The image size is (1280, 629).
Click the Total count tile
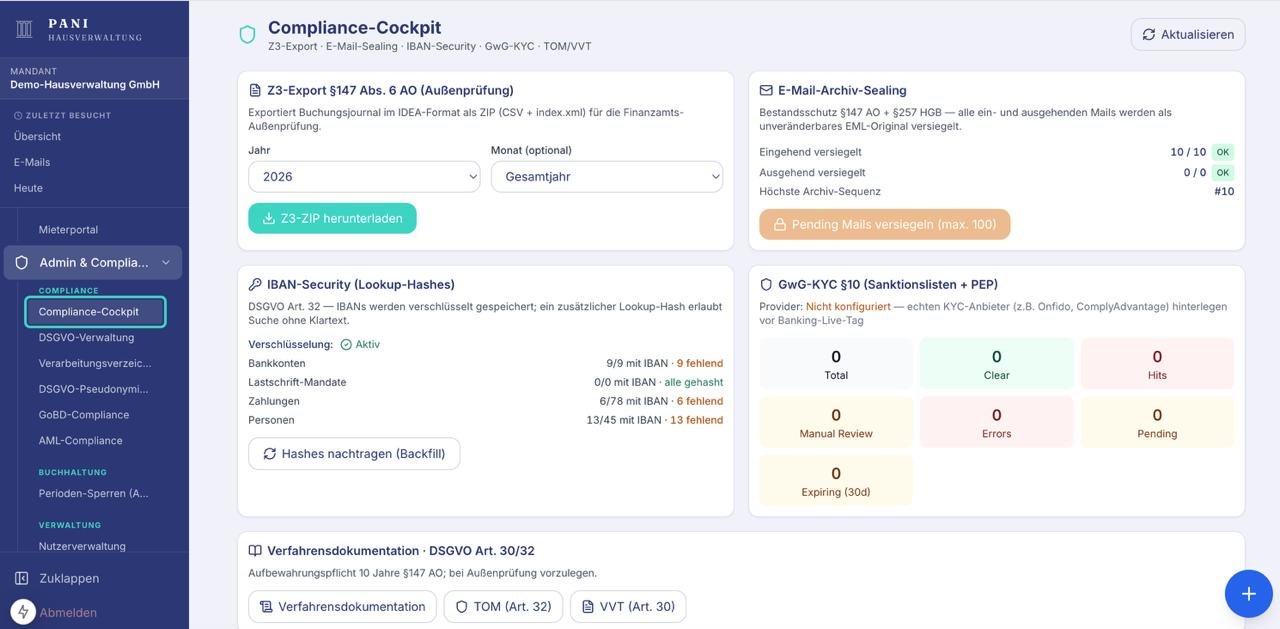(836, 364)
